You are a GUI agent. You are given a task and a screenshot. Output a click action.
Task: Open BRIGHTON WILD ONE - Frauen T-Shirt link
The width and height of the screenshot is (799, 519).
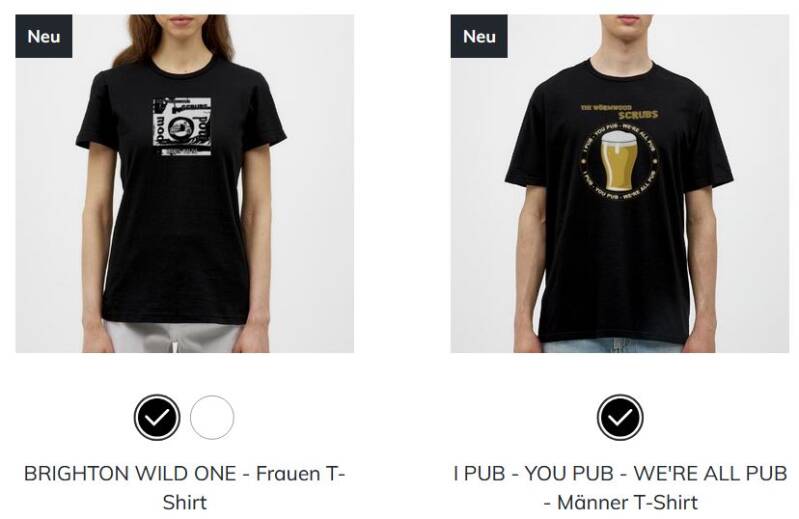pos(184,487)
